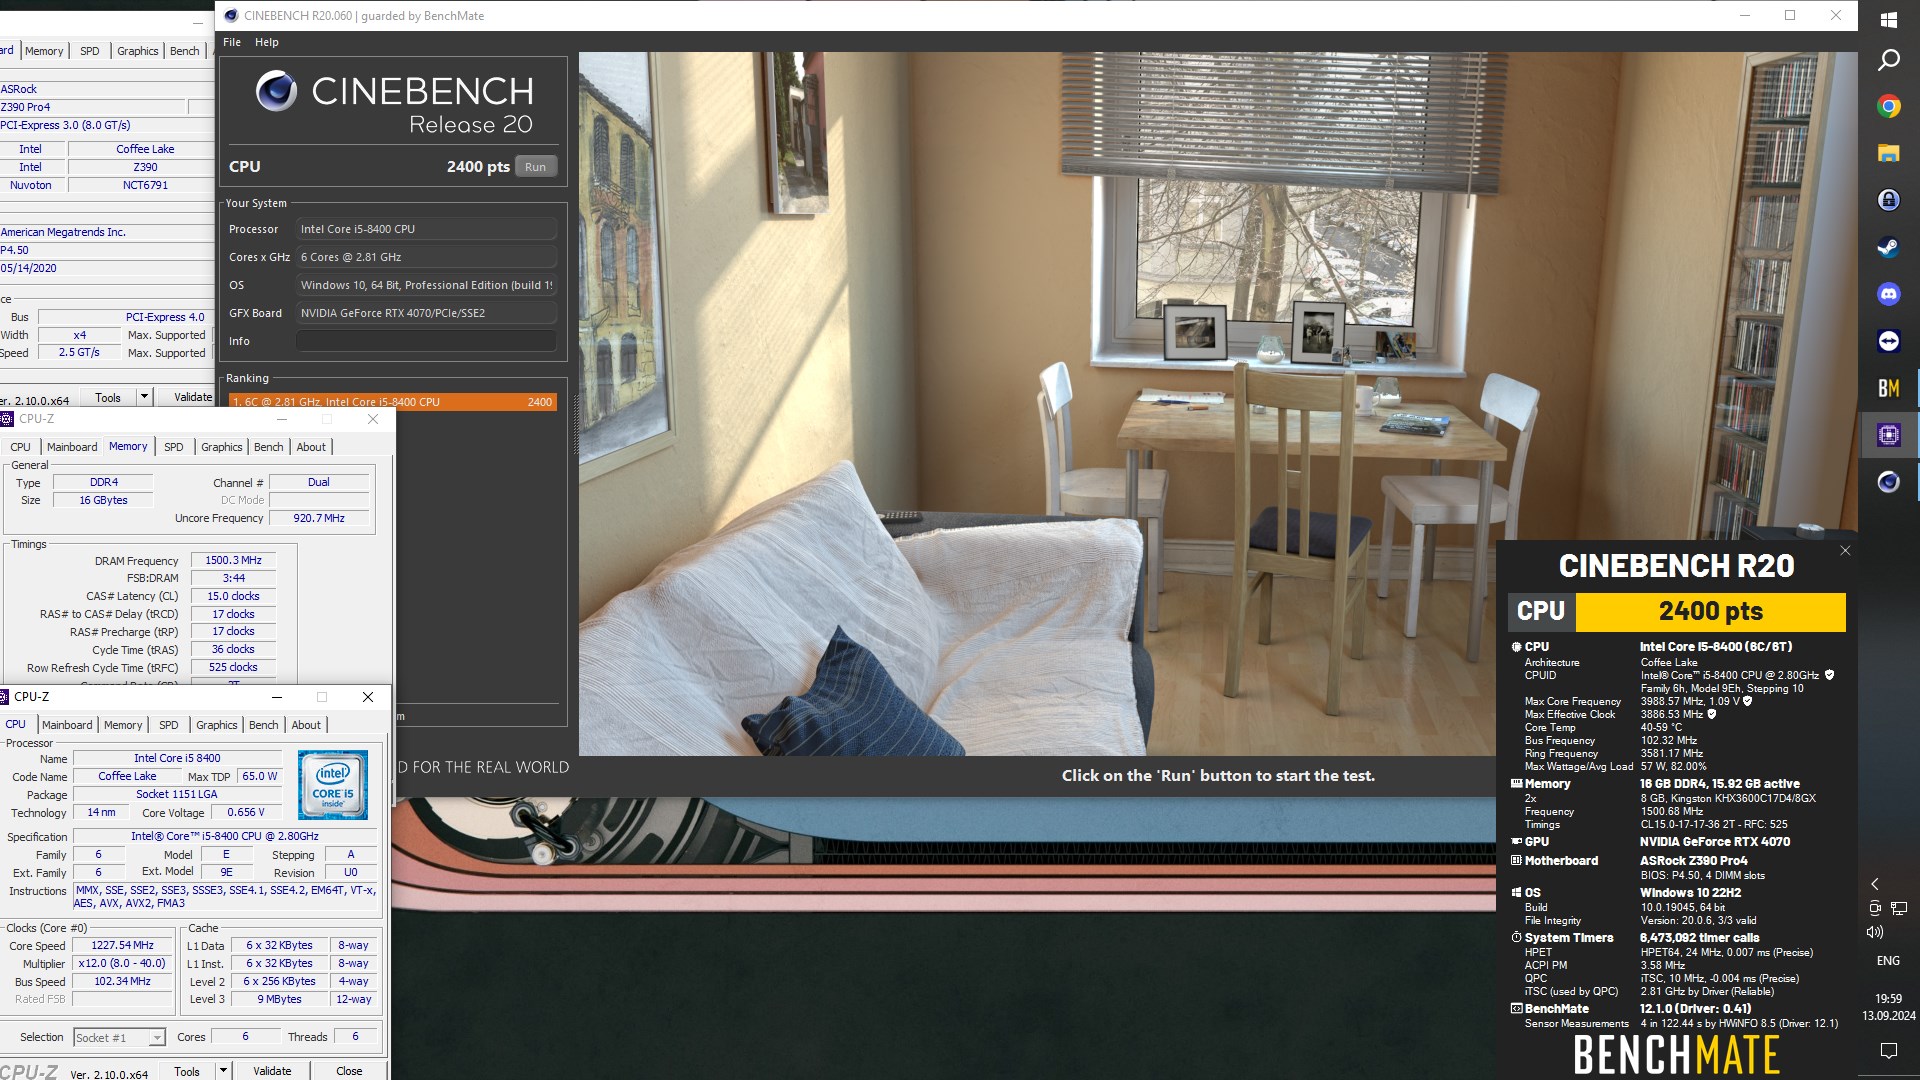This screenshot has height=1080, width=1920.
Task: Select Bench tab in middle CPU-Z window
Action: (269, 447)
